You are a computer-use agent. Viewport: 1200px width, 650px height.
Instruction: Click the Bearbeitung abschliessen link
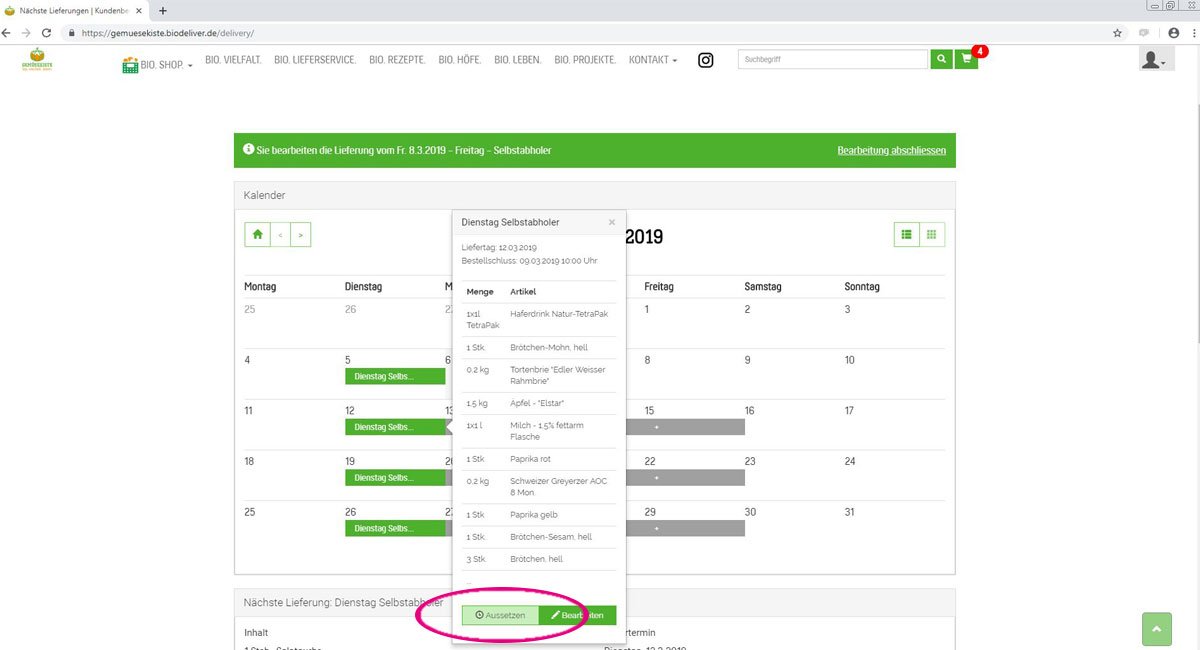pyautogui.click(x=891, y=150)
